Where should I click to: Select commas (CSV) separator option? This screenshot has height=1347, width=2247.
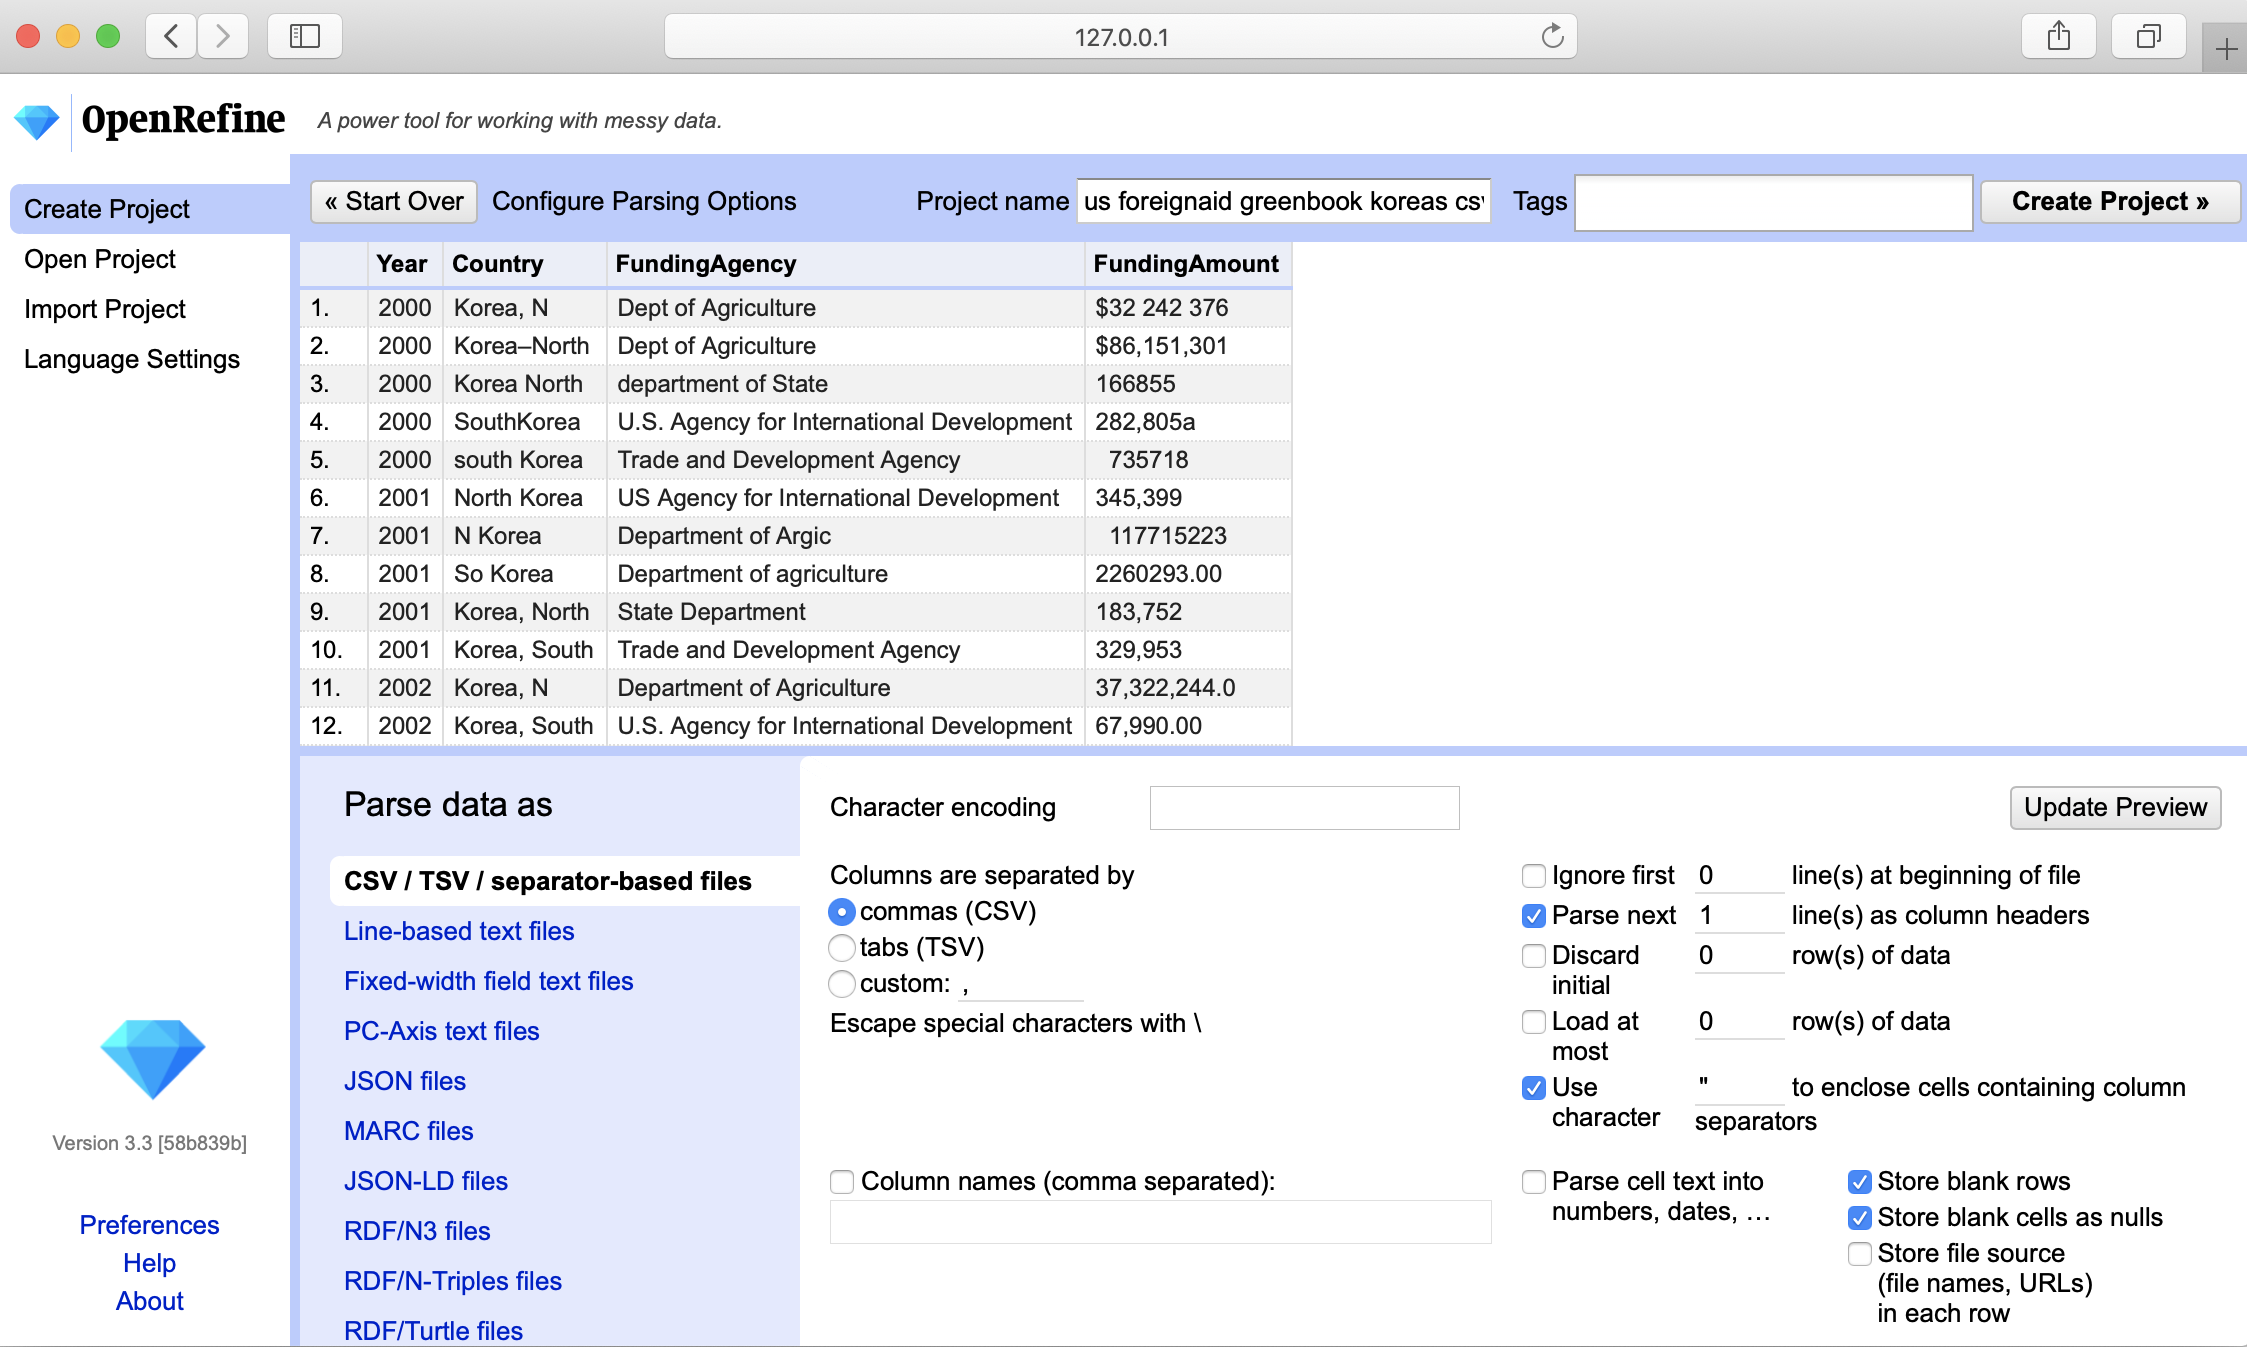pos(842,912)
